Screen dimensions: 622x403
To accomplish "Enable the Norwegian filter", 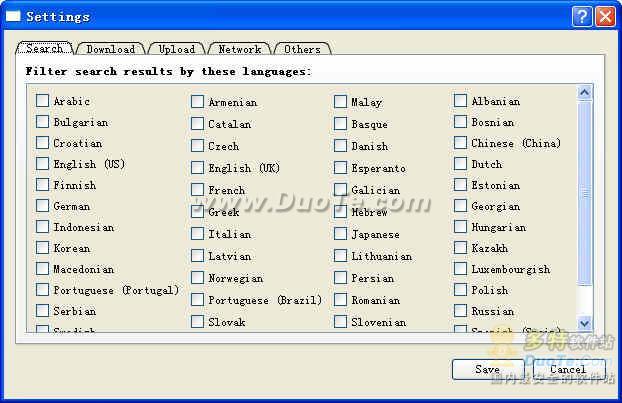I will 198,278.
